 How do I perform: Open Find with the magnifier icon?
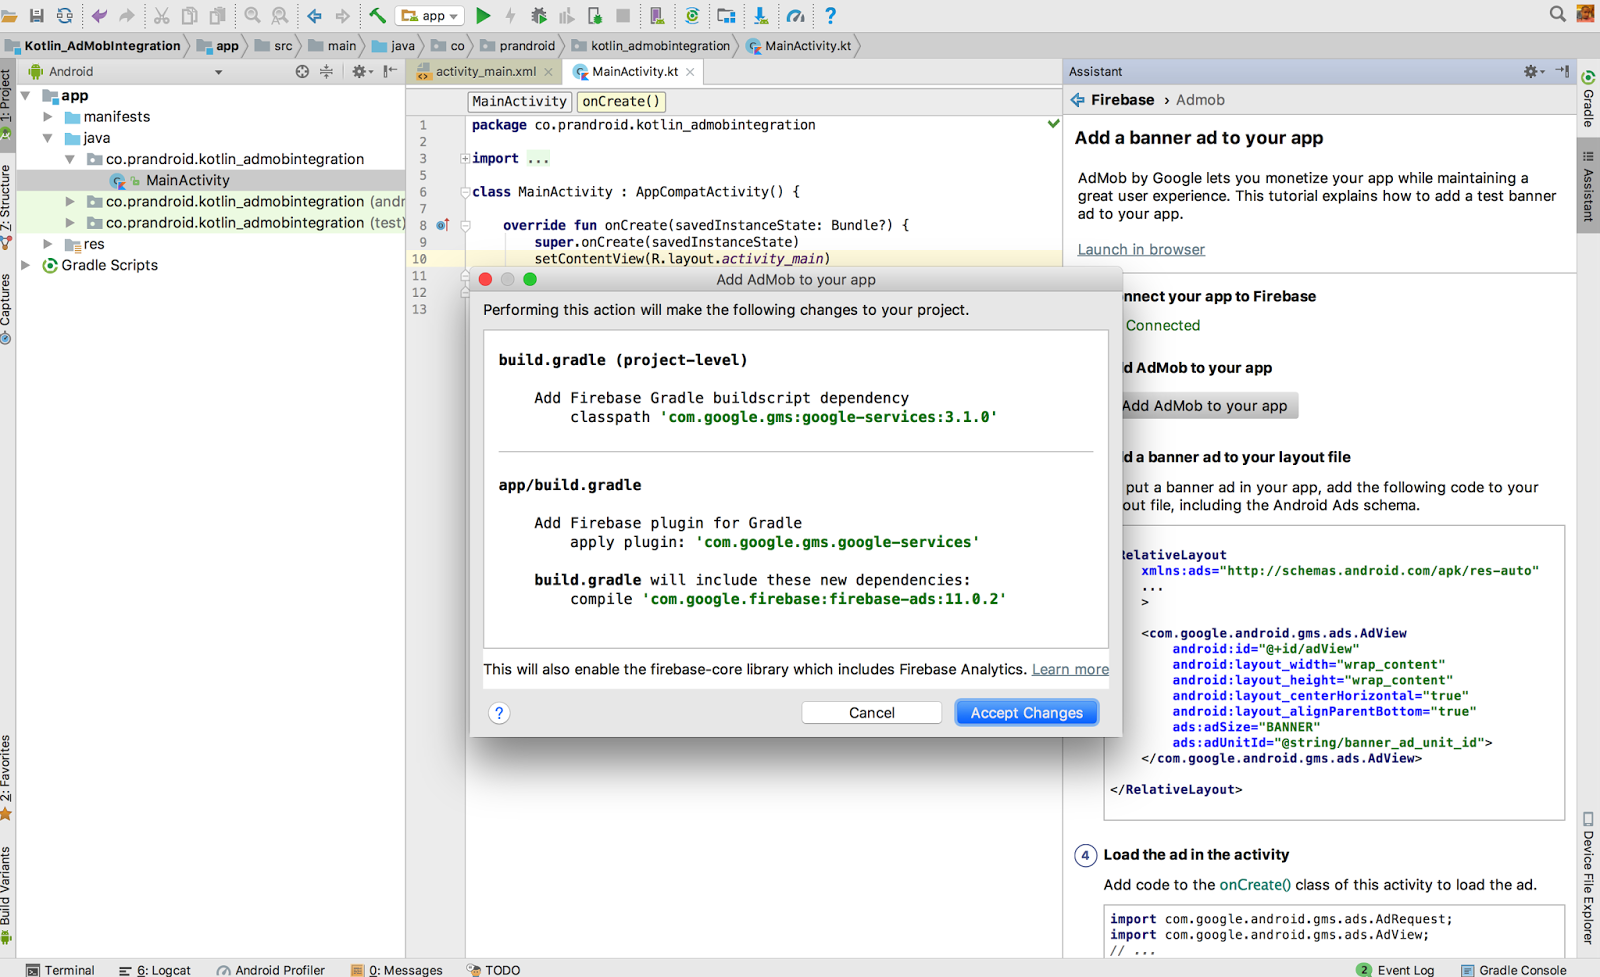[x=252, y=15]
